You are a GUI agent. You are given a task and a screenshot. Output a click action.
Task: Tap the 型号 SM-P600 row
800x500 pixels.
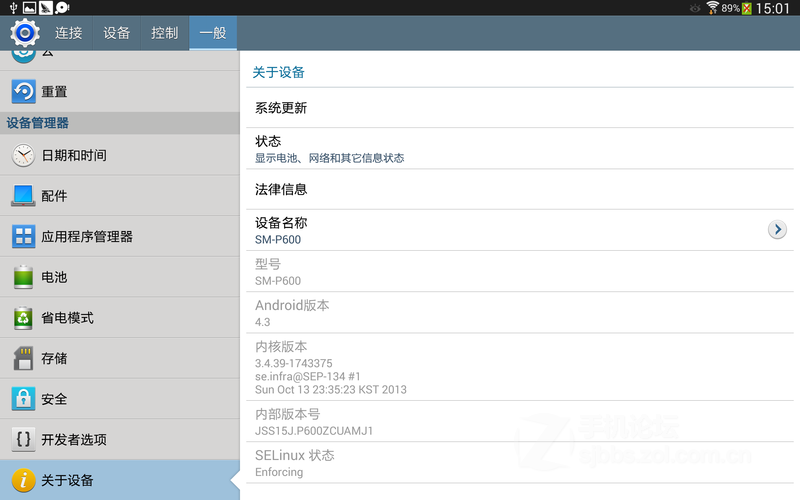click(519, 271)
